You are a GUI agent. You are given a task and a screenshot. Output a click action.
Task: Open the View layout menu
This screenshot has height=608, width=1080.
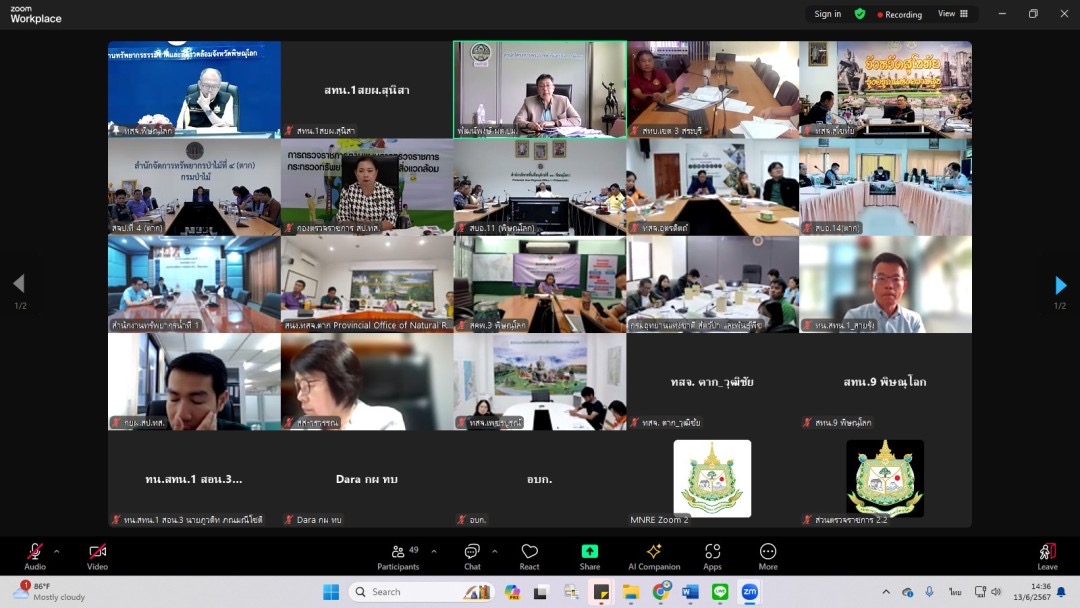(x=953, y=14)
